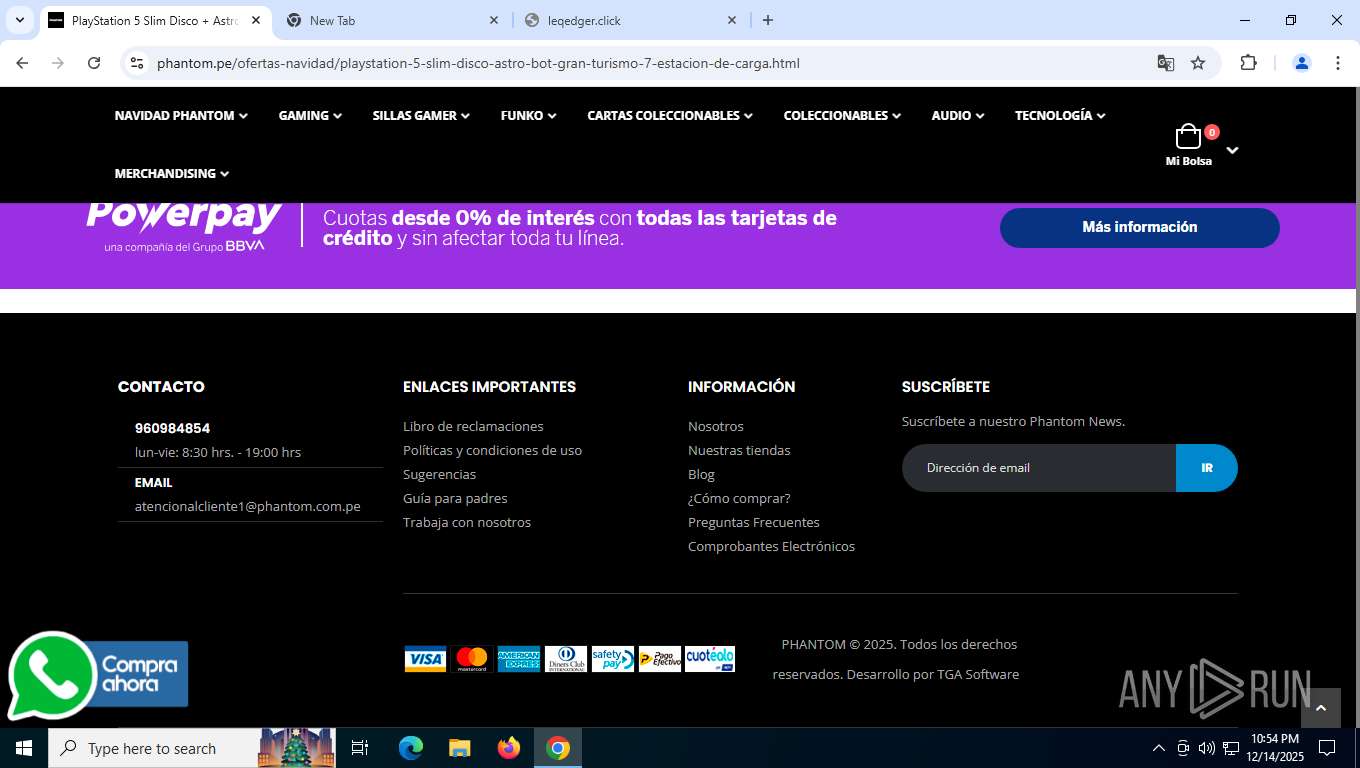Click the back-to-top arrow button
The width and height of the screenshot is (1360, 768).
pos(1320,708)
